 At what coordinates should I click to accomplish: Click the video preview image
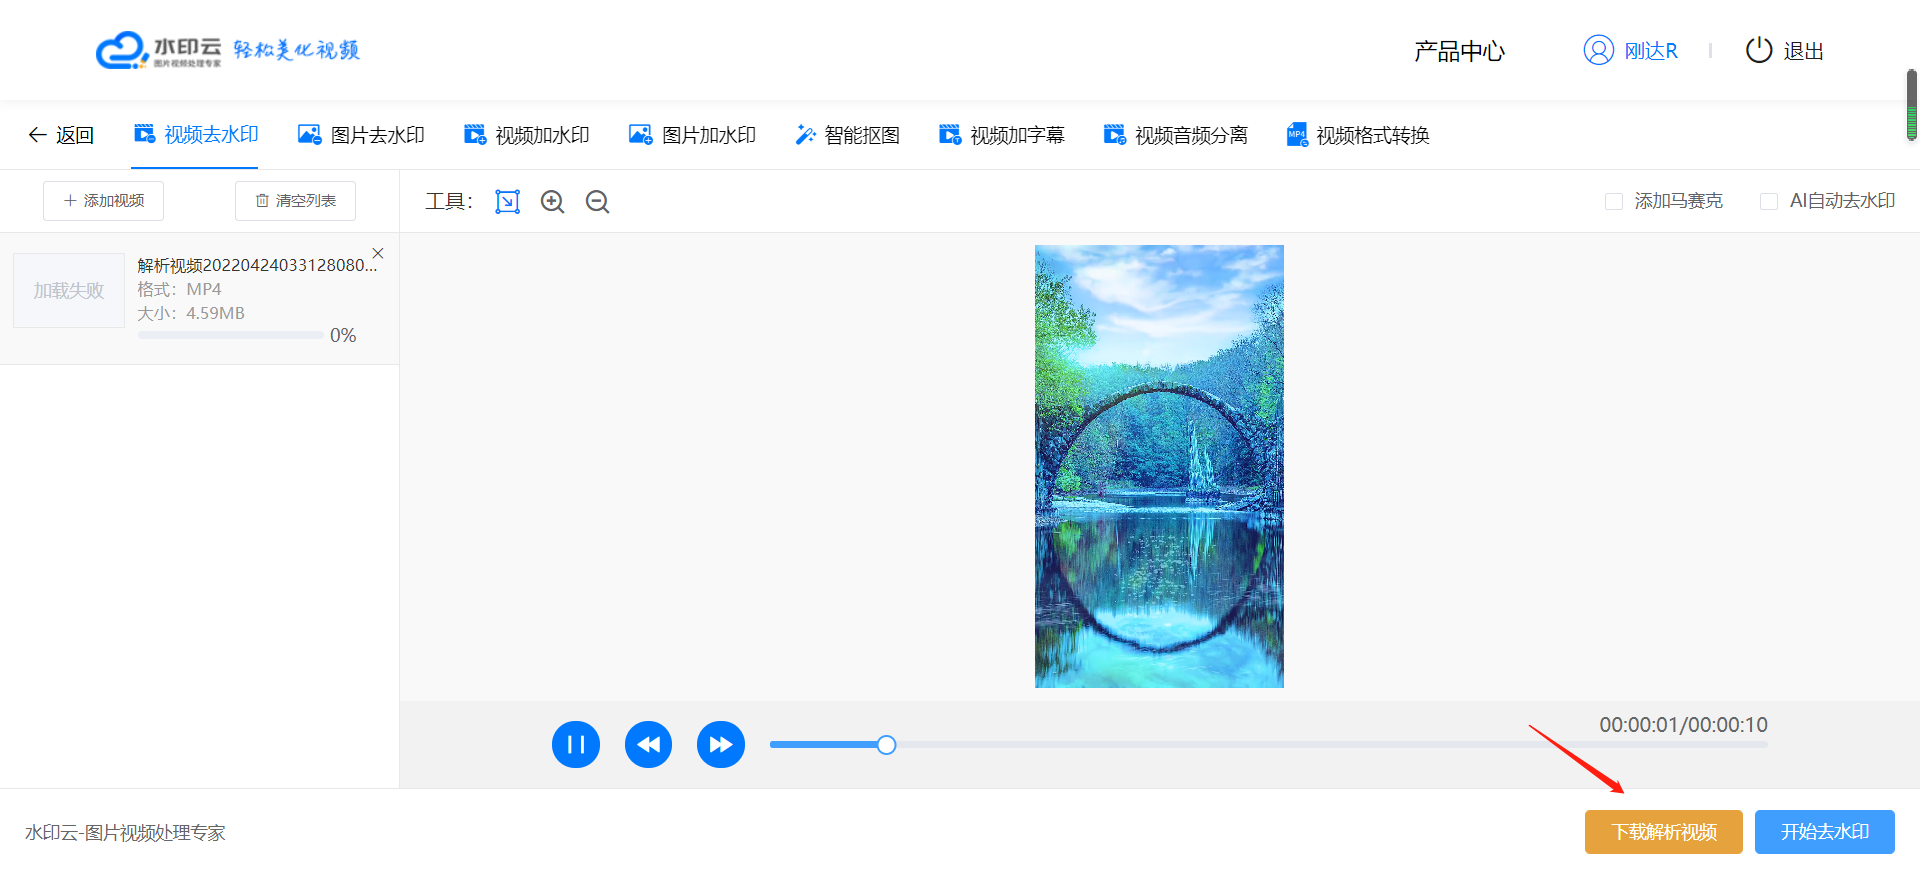tap(1159, 466)
